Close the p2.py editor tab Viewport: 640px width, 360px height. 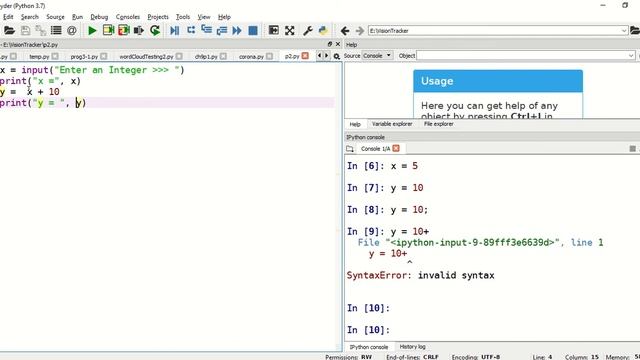tap(305, 56)
